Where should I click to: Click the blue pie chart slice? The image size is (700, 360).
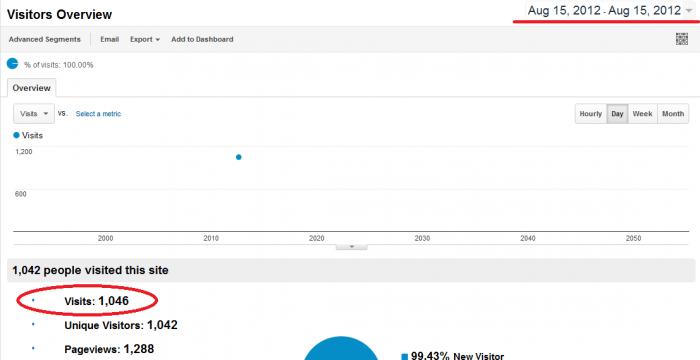pyautogui.click(x=341, y=348)
